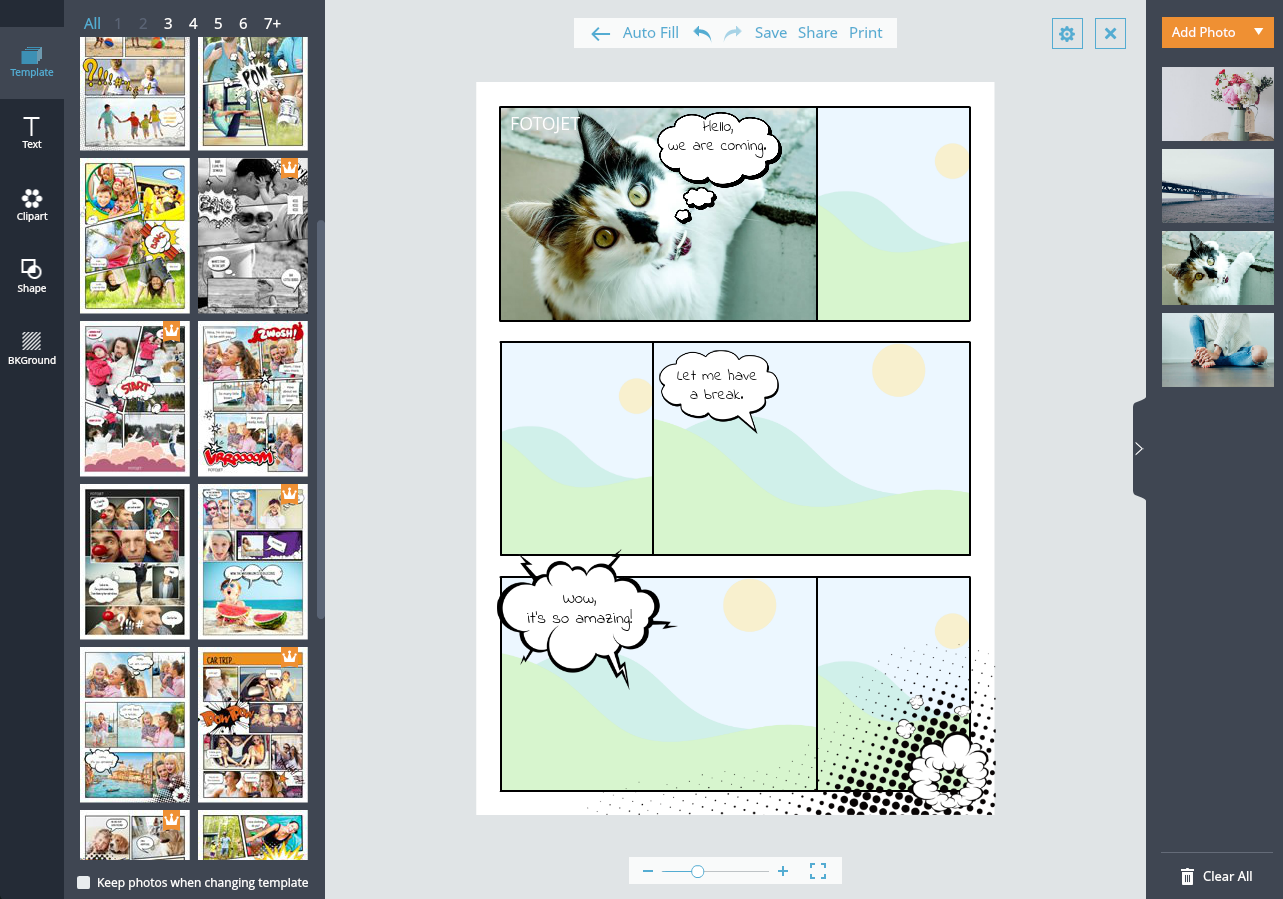
Task: Open the Template panel
Action: click(32, 62)
